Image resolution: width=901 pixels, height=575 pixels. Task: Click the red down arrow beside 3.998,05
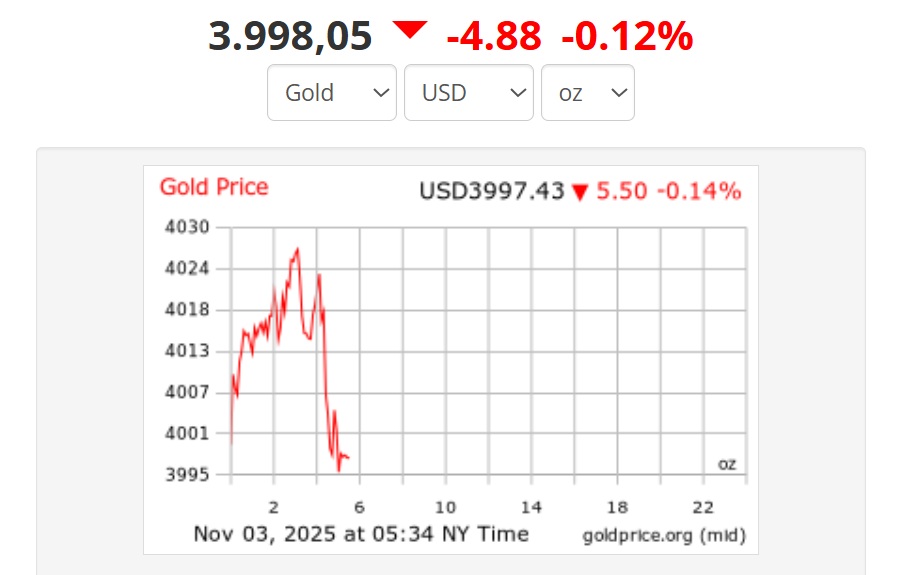(x=409, y=31)
